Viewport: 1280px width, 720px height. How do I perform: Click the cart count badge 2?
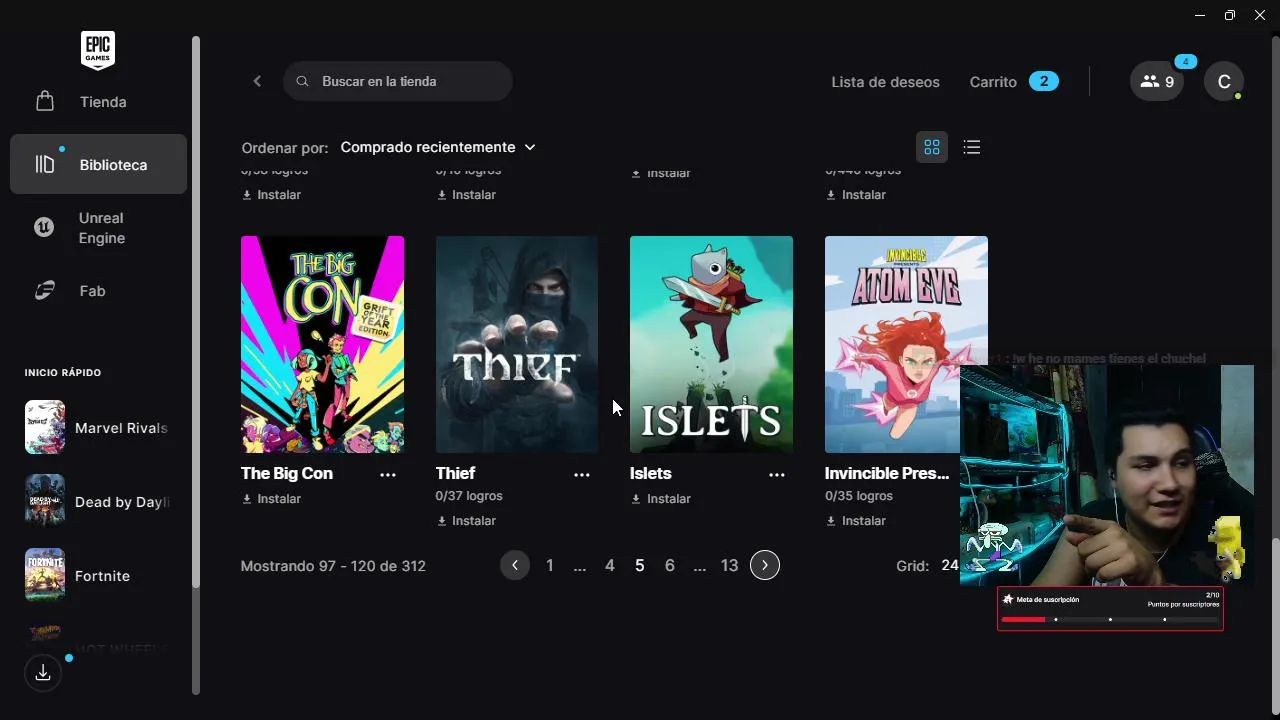pos(1044,82)
